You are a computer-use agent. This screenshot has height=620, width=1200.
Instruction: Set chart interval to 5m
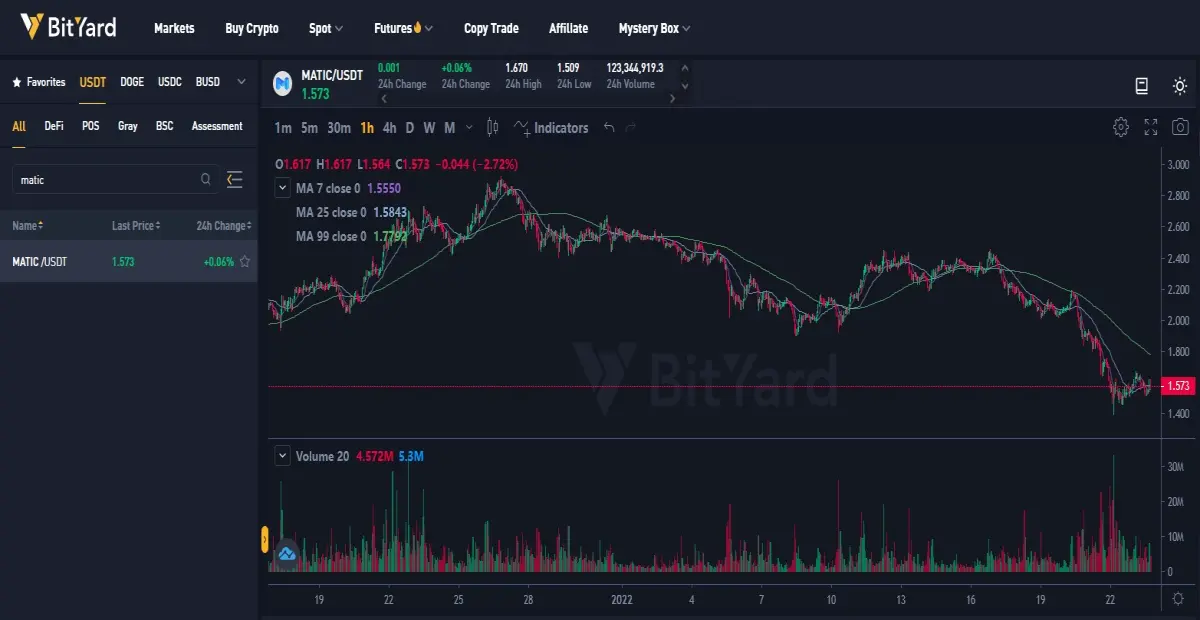point(309,128)
